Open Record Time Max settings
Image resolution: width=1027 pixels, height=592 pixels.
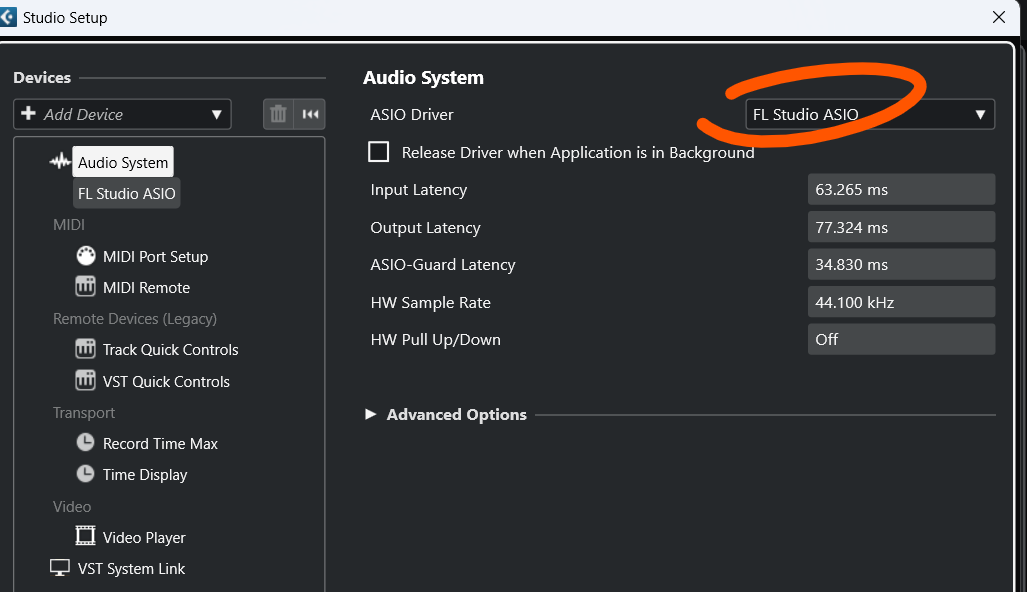160,443
